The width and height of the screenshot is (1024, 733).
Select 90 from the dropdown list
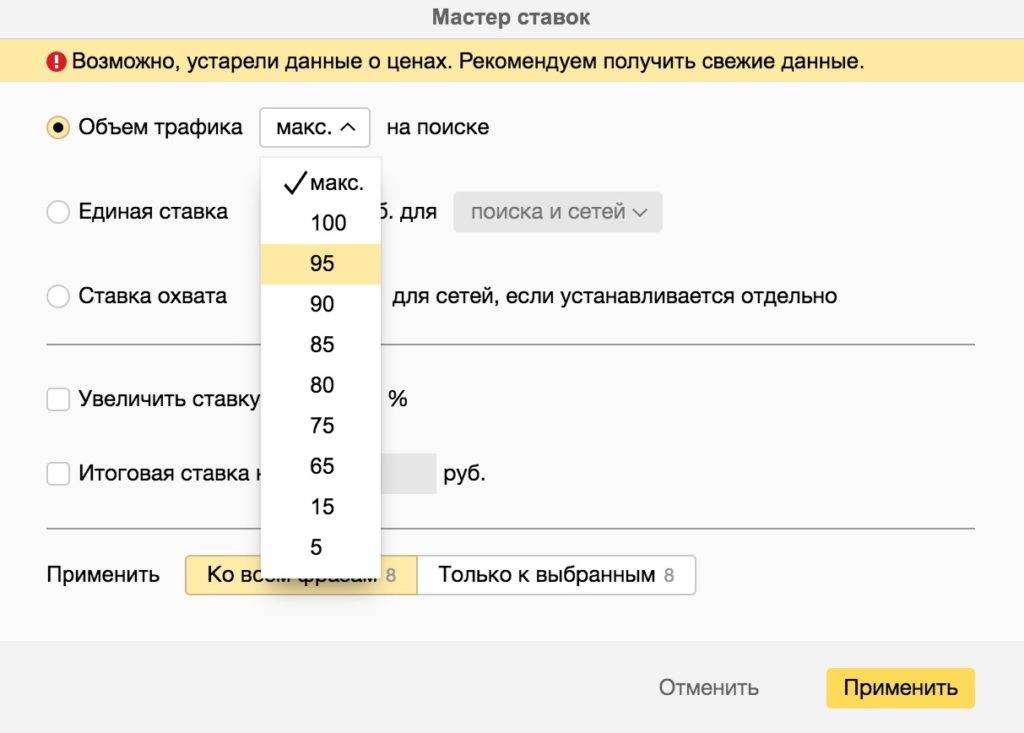[x=321, y=304]
